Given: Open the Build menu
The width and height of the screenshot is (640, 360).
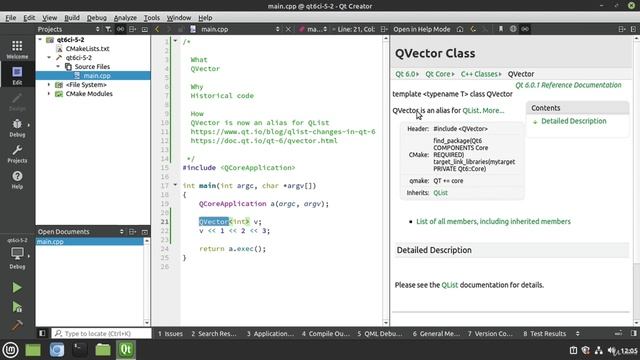Looking at the screenshot, I should [72, 18].
